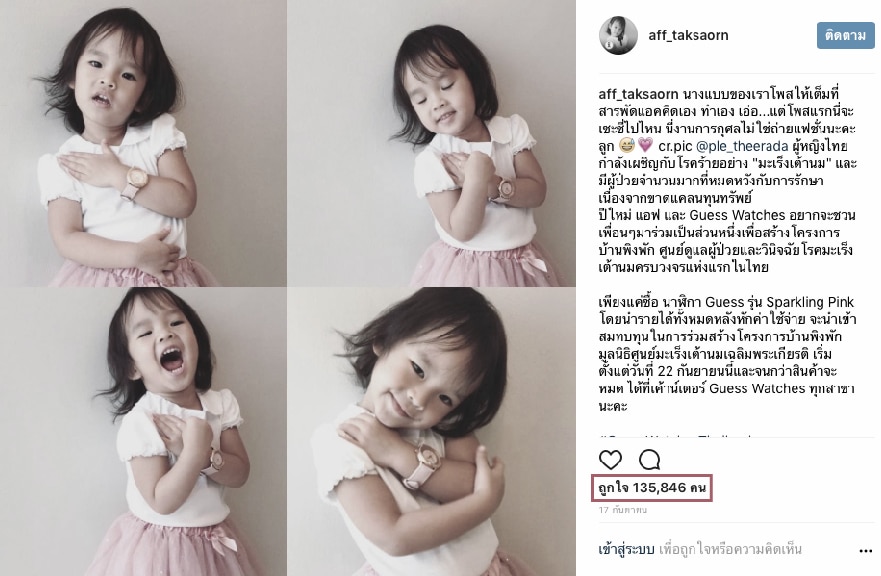Select the top-right photo with eyes closed
The image size is (881, 576).
(432, 143)
